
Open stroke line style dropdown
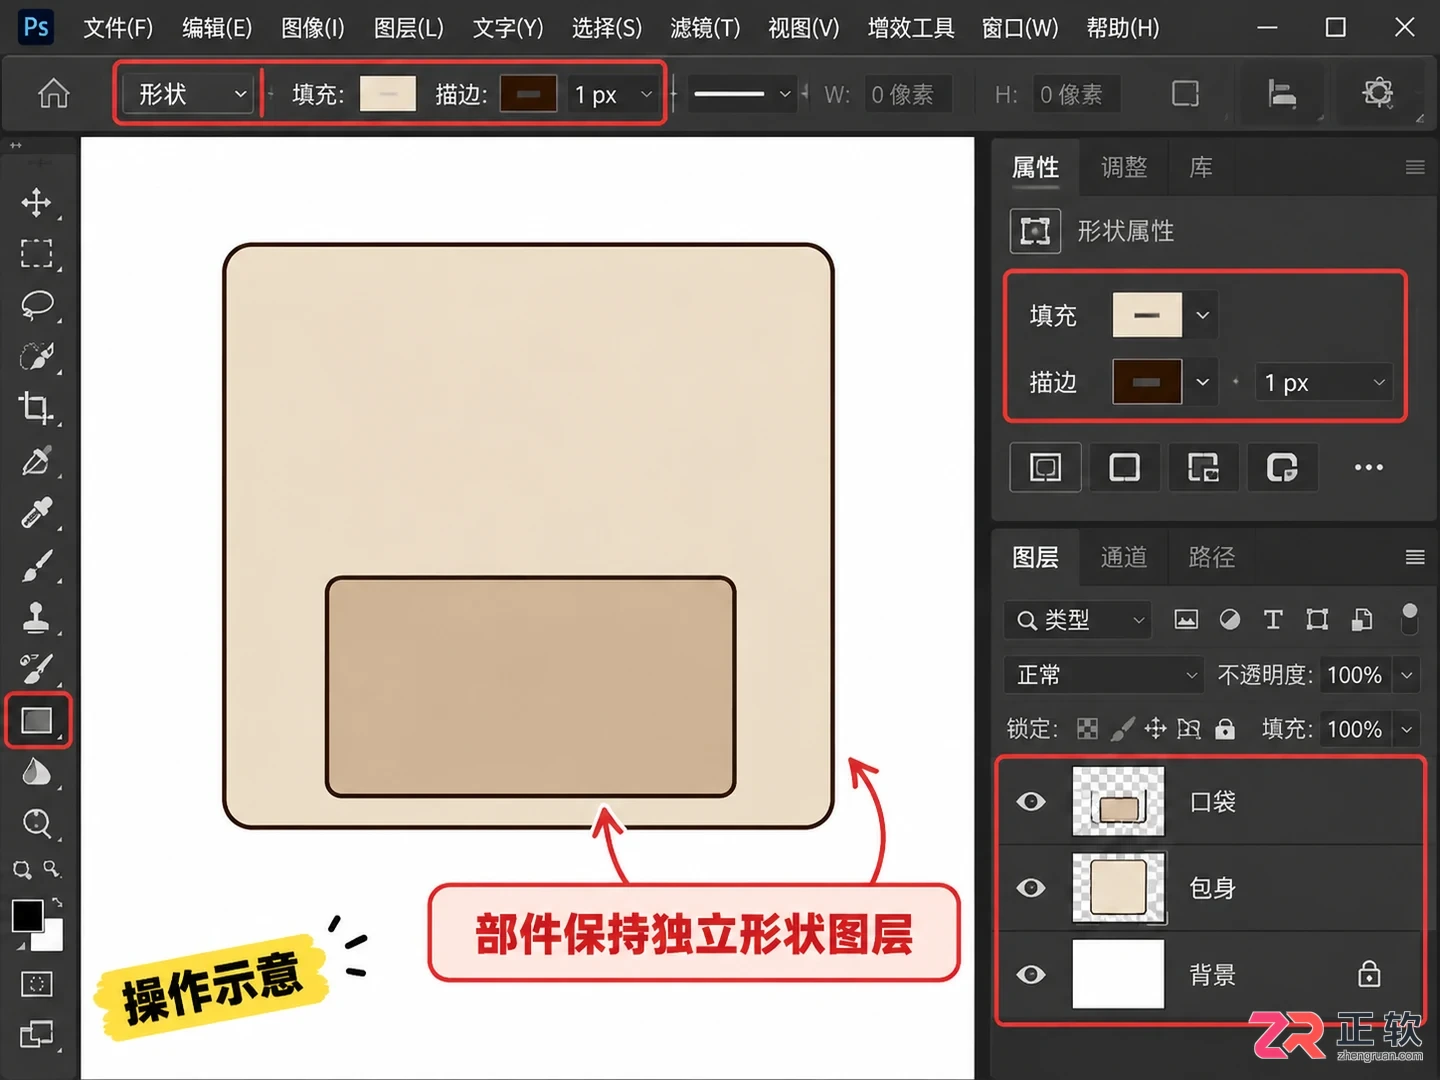(x=743, y=94)
